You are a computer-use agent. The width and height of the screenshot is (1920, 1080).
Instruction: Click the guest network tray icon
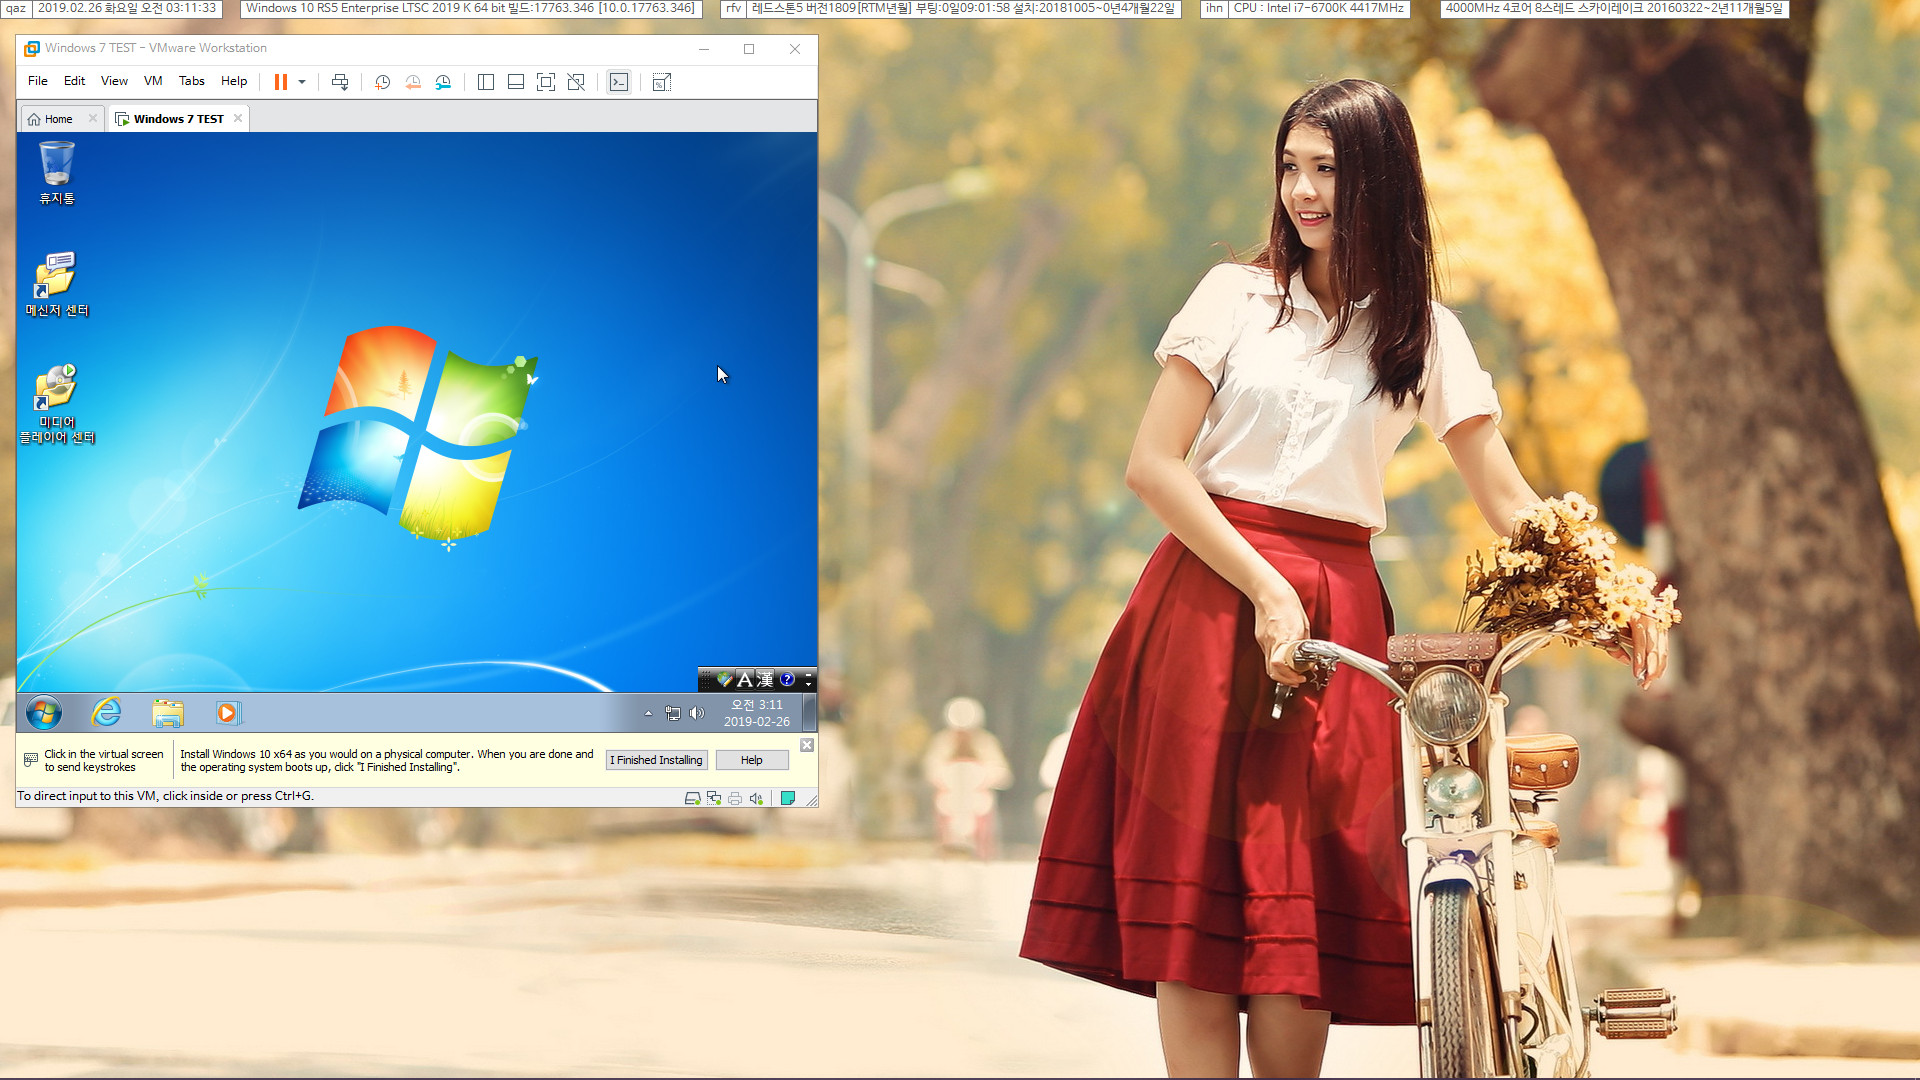[x=673, y=713]
